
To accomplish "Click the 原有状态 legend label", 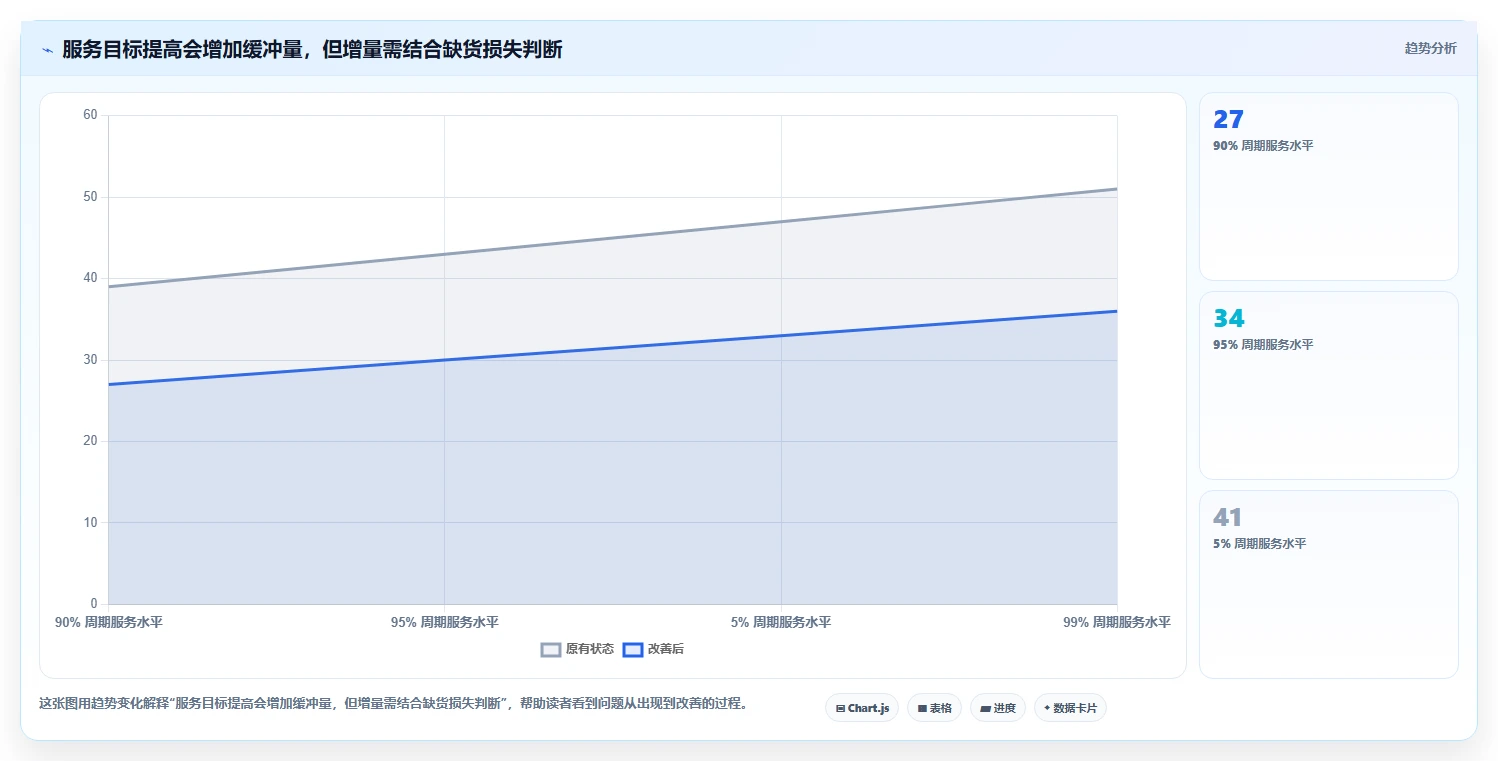I will pos(590,649).
